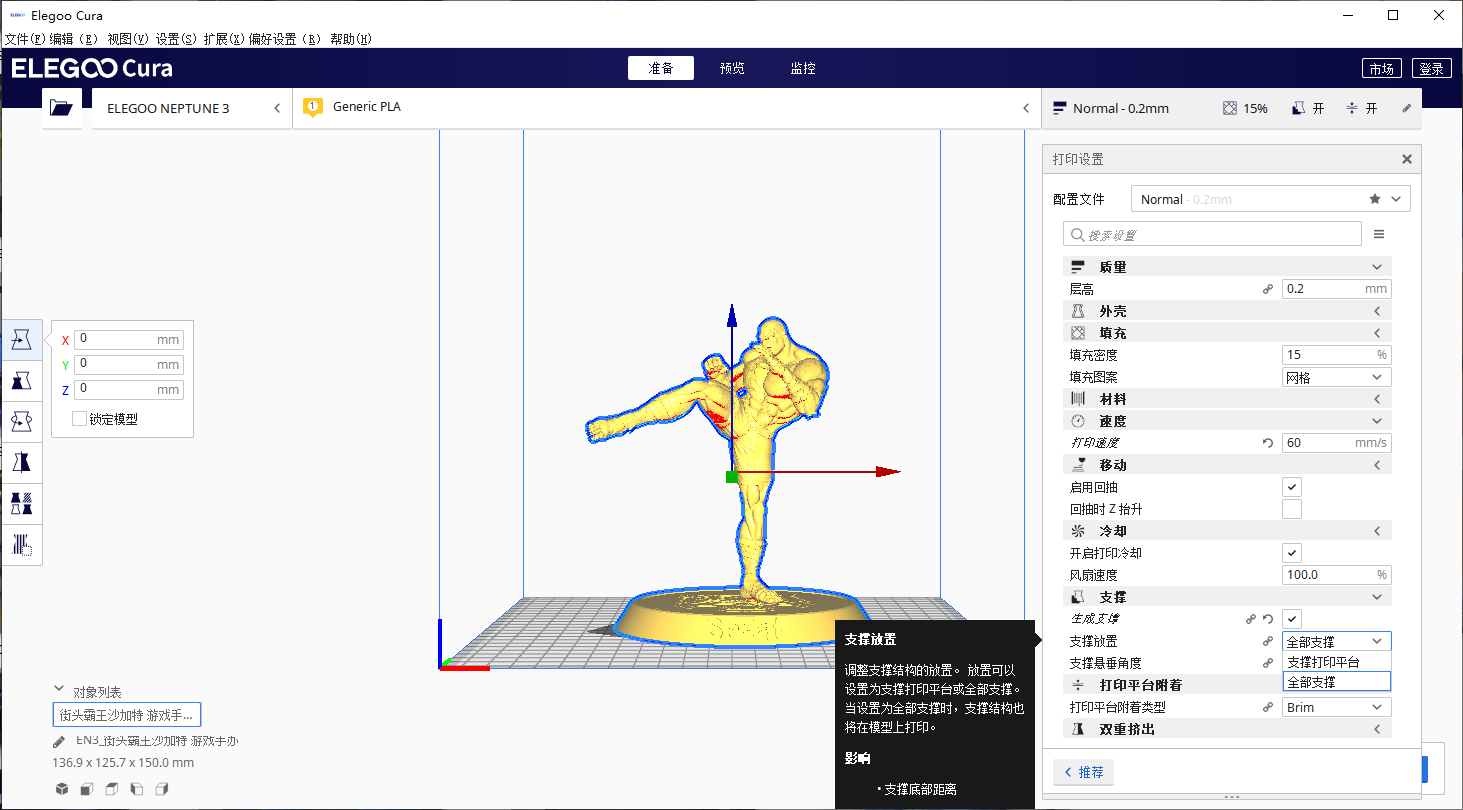Screen dimensions: 1463x810
Task: Switch to the 监控 stage tab
Action: click(803, 68)
